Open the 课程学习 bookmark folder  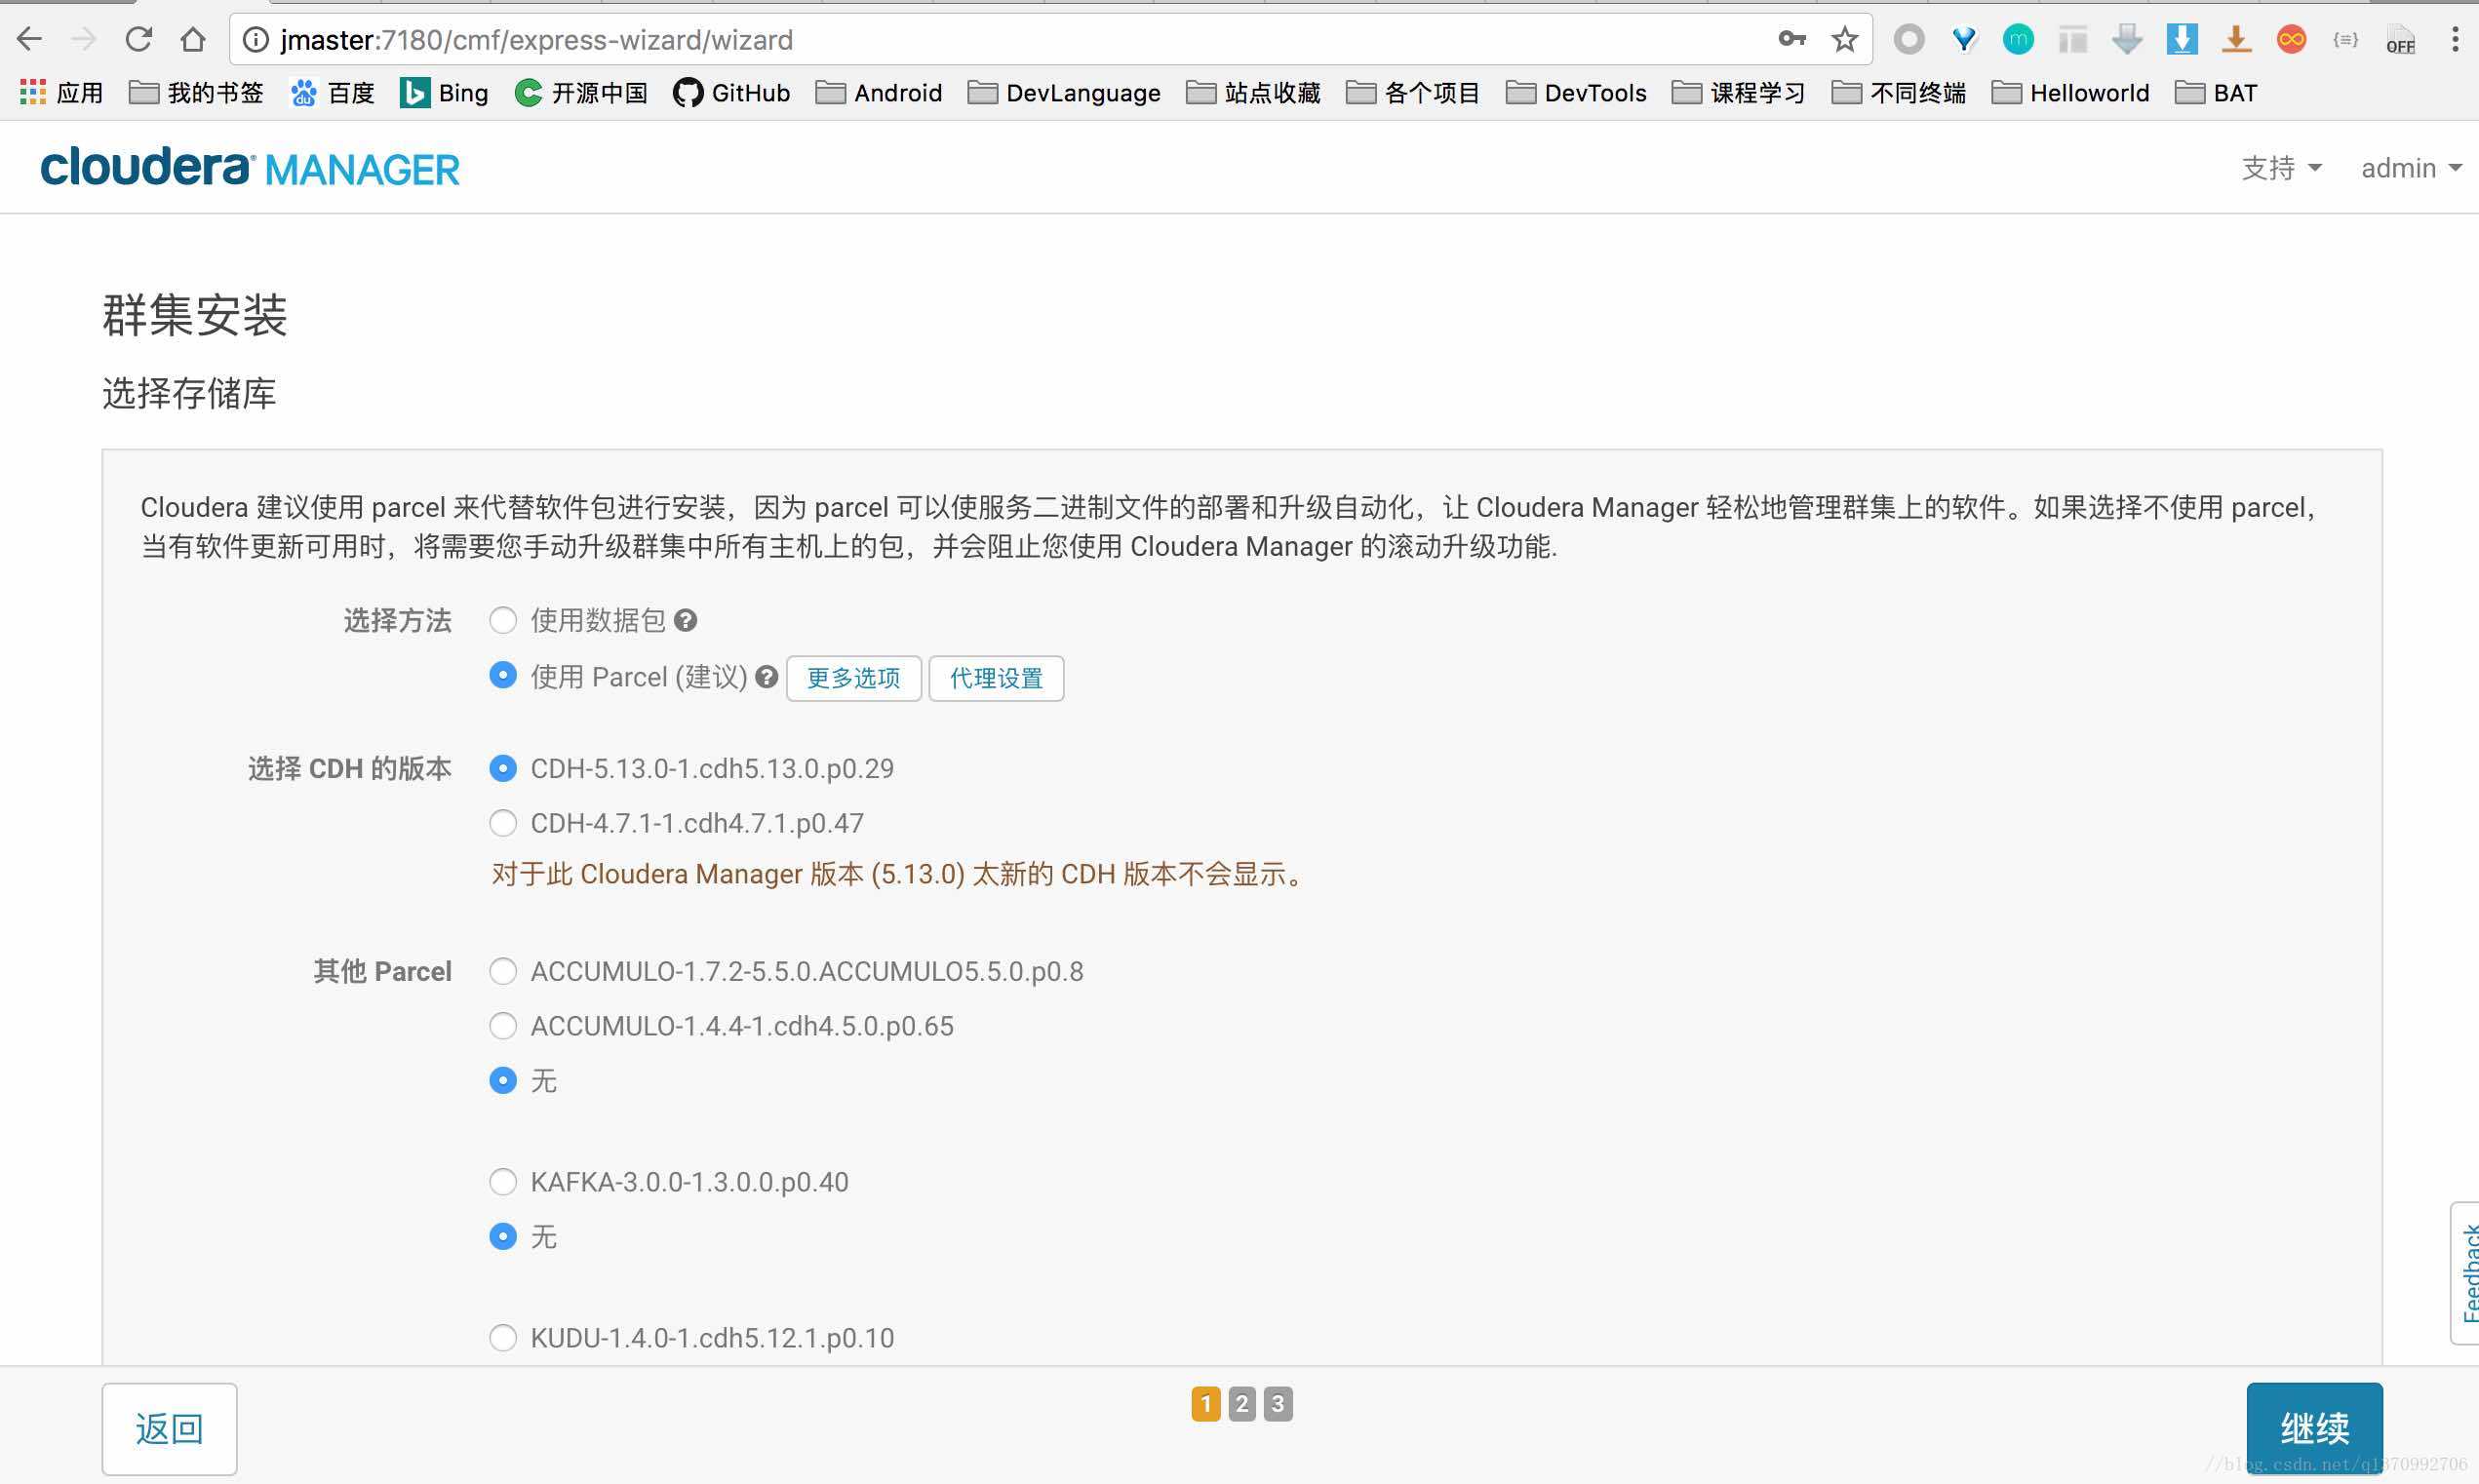[x=1739, y=93]
